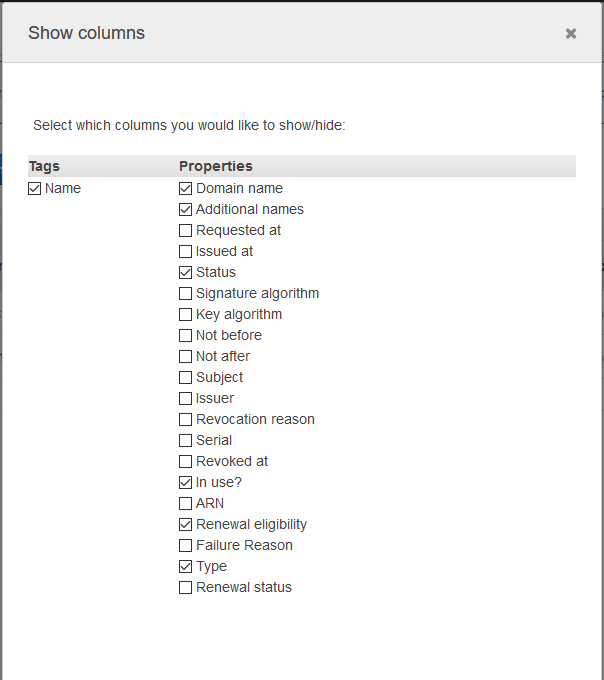This screenshot has width=604, height=680.
Task: Close the Show columns dialog
Action: click(x=571, y=33)
